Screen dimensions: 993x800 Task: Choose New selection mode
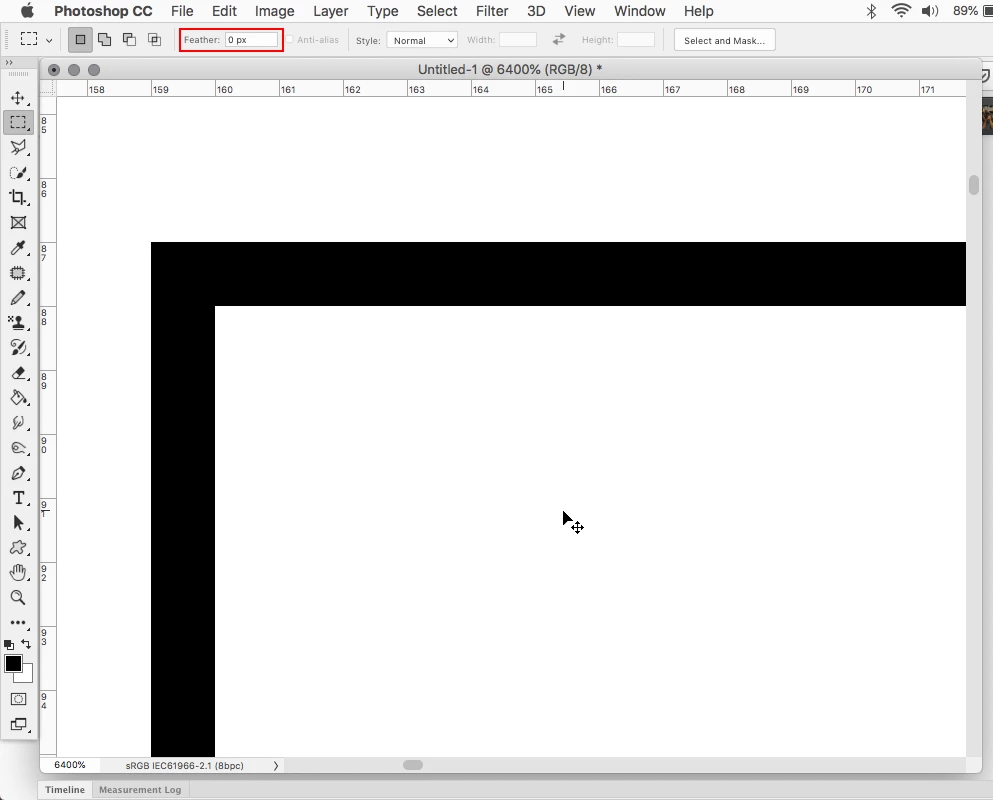tap(80, 40)
